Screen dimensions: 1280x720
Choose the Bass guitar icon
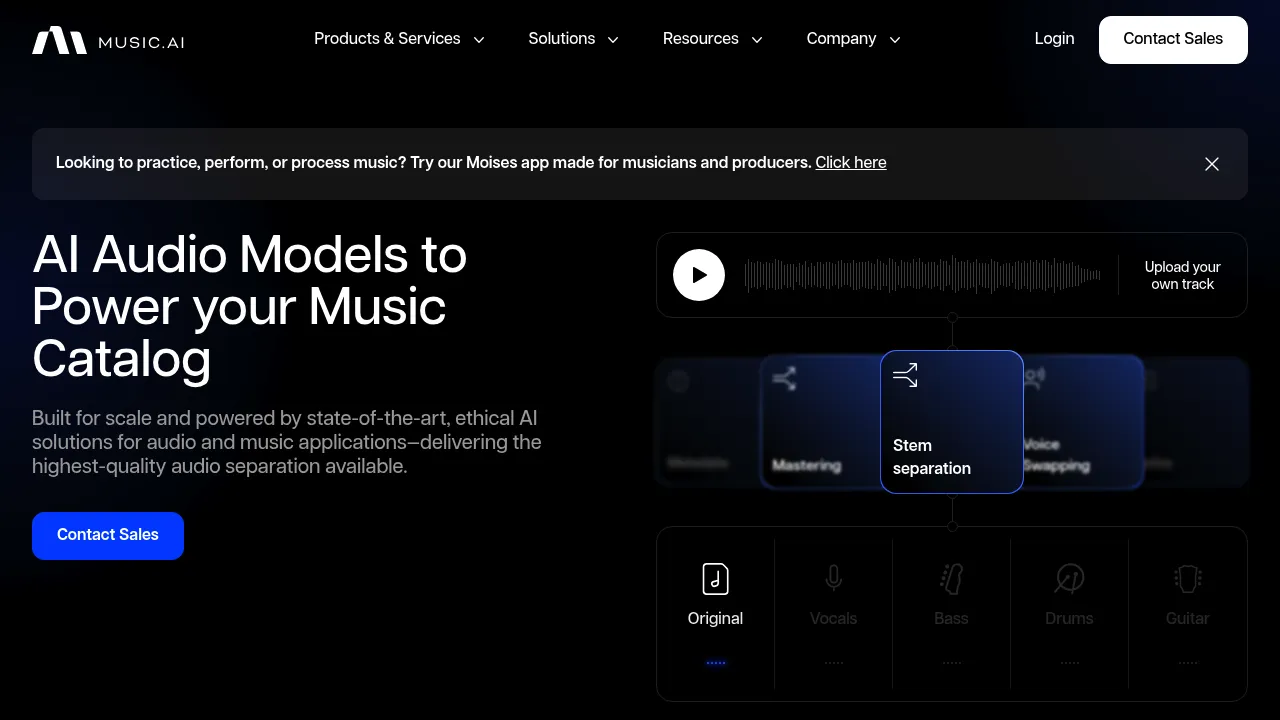(951, 578)
